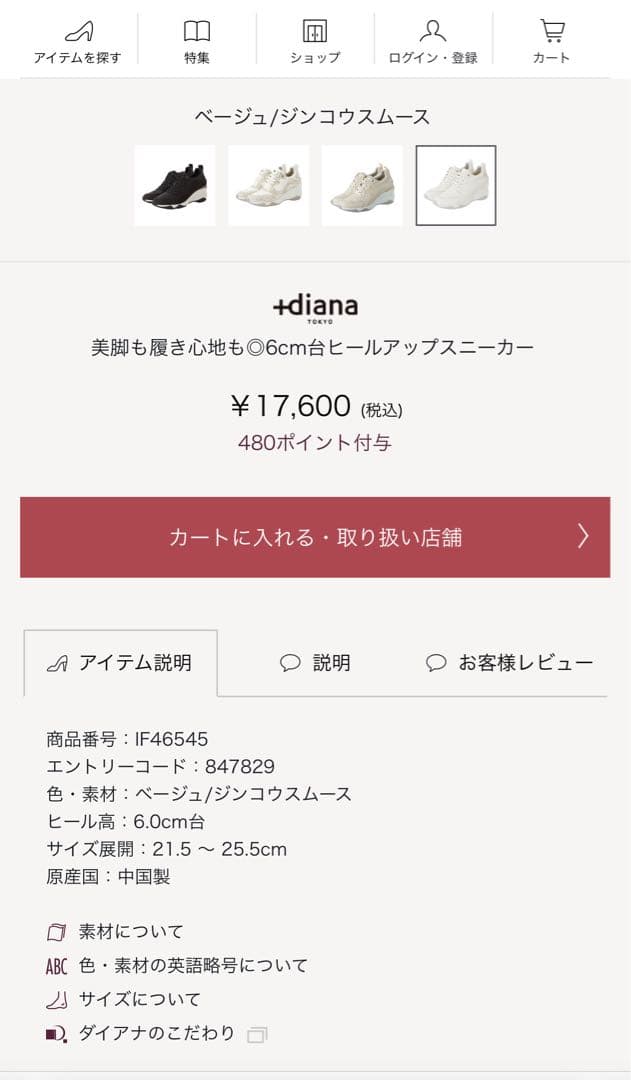Switch to the 説明 tab

coord(315,663)
